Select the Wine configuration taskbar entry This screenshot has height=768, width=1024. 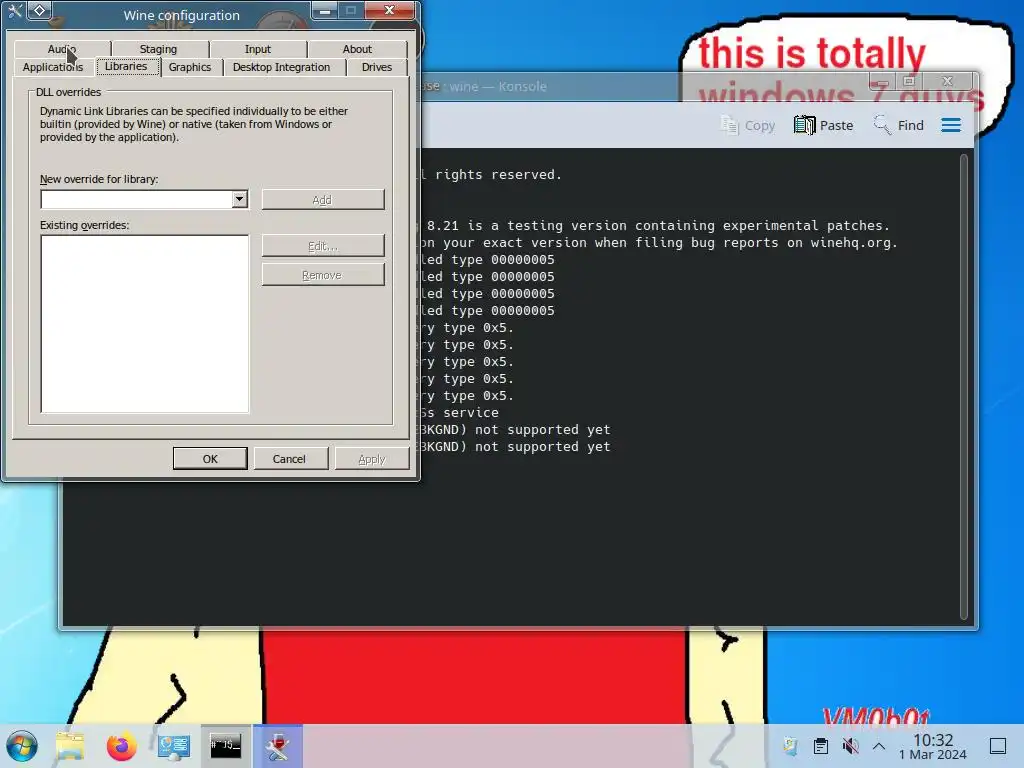click(x=278, y=746)
